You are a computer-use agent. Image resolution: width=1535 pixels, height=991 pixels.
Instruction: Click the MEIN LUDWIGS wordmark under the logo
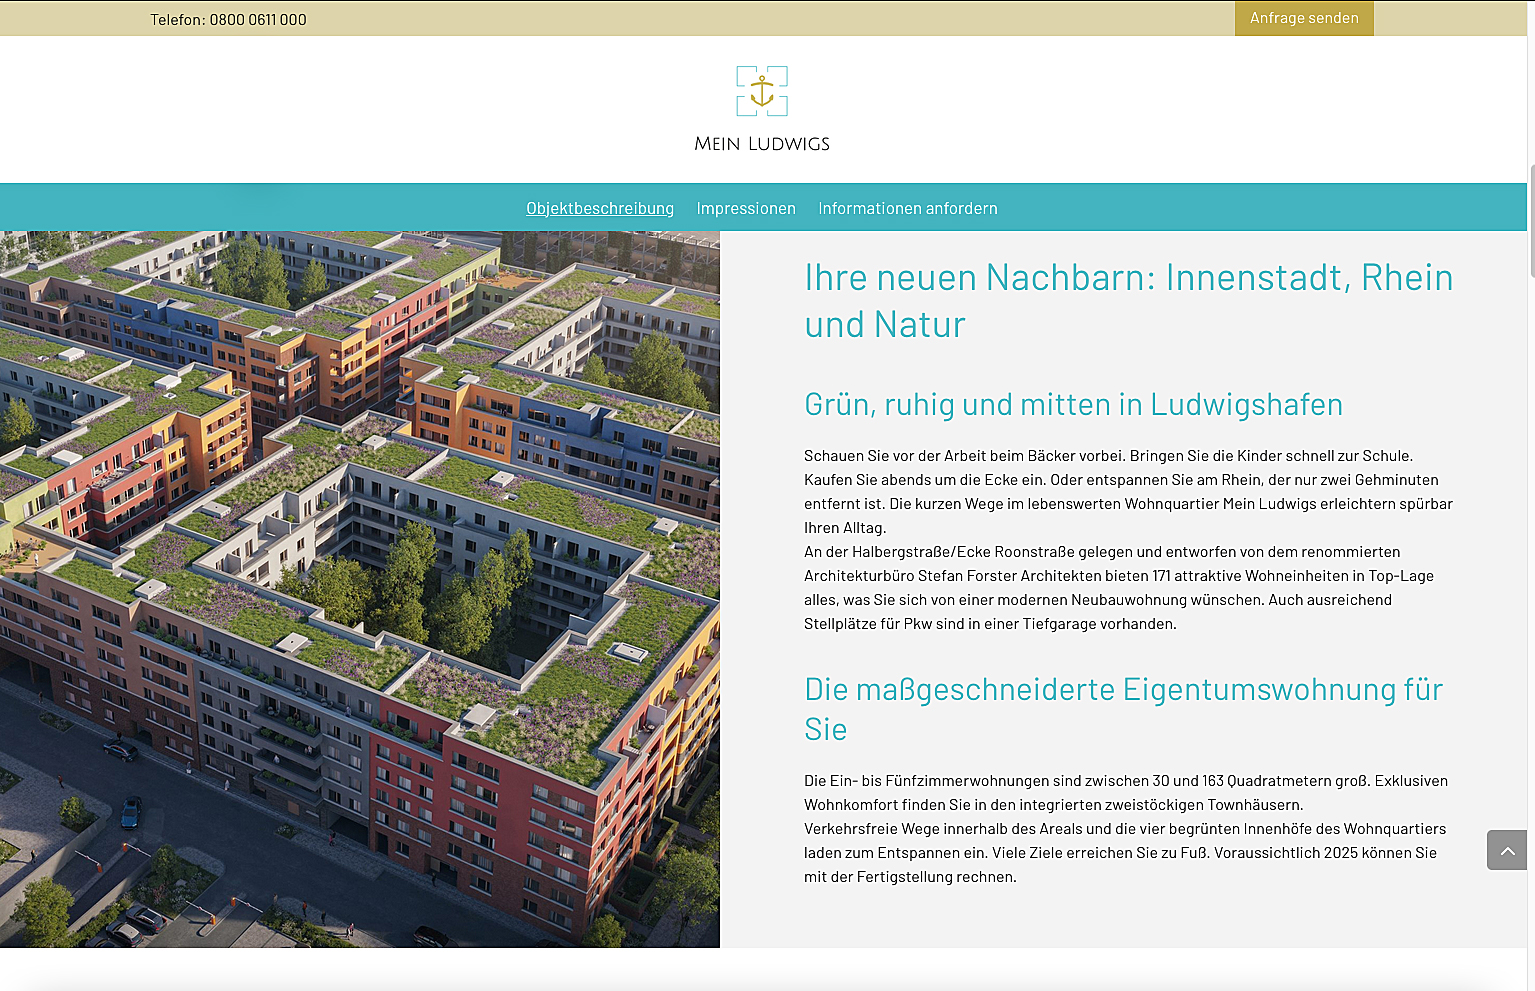tap(762, 144)
